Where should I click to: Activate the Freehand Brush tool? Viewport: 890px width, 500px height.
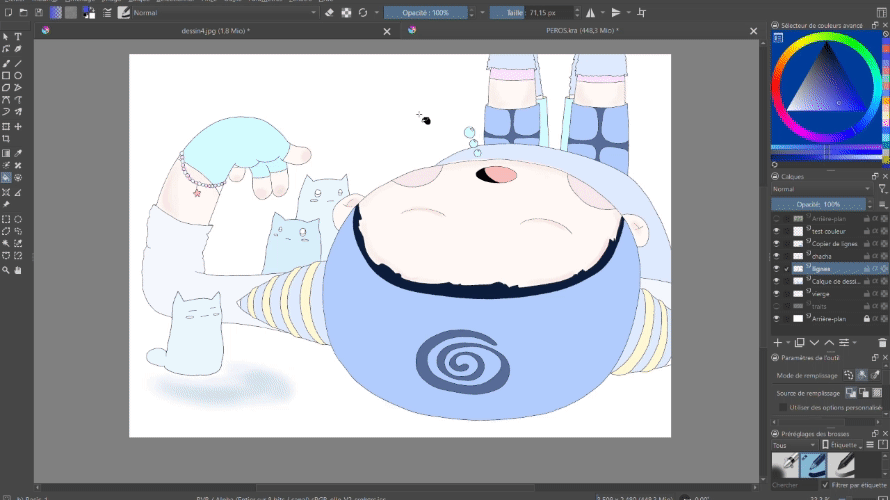coord(6,62)
